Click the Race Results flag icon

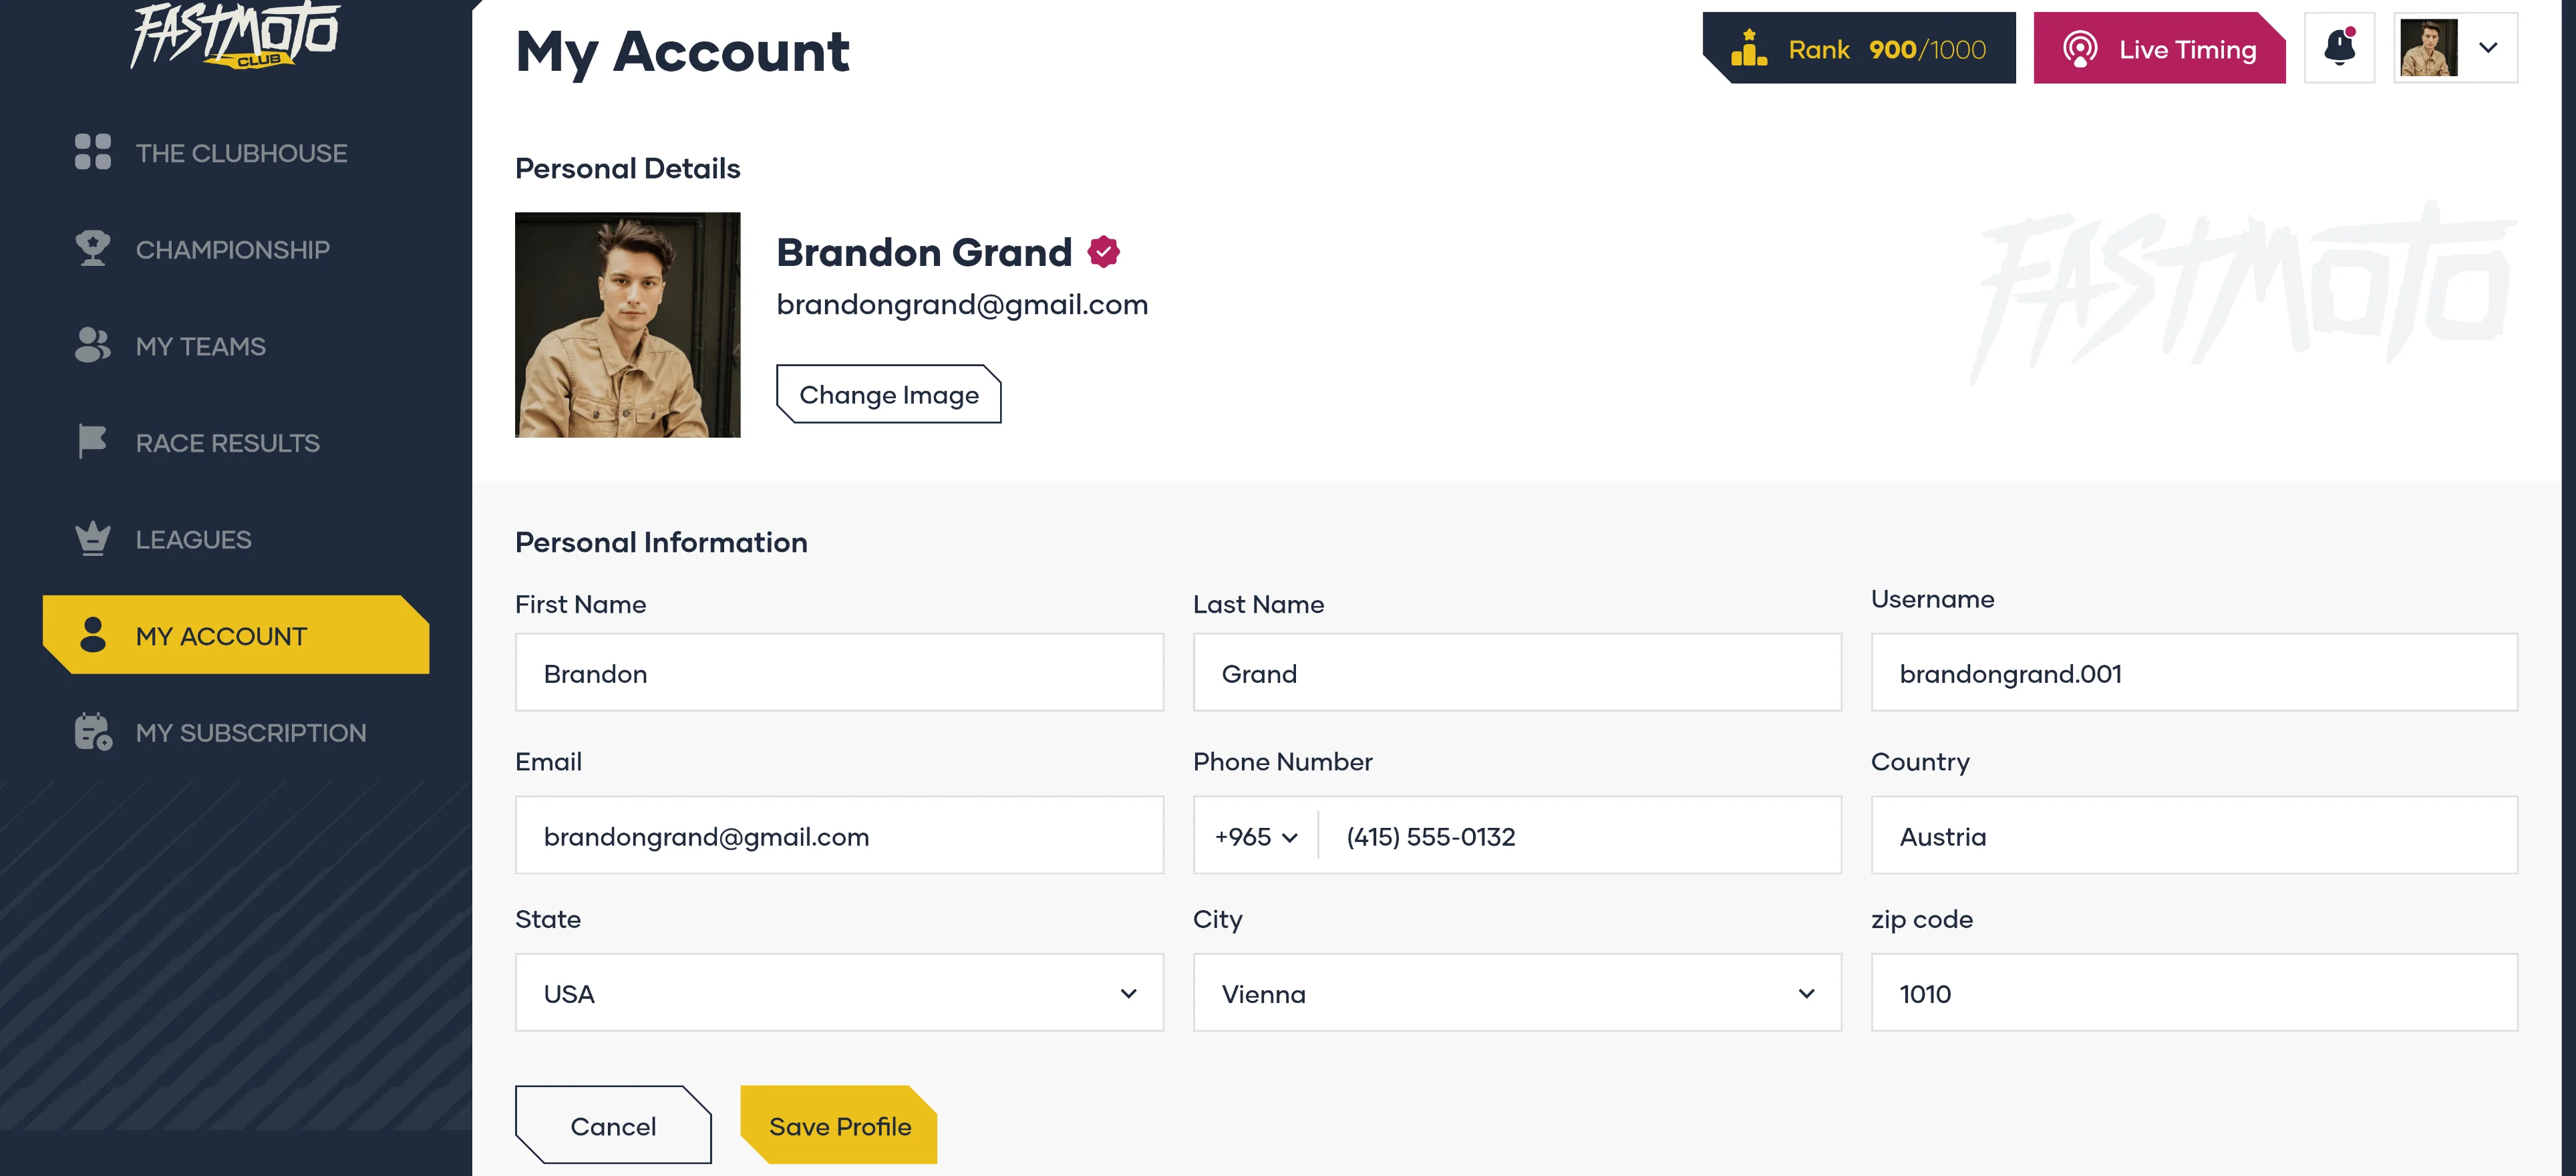coord(93,441)
